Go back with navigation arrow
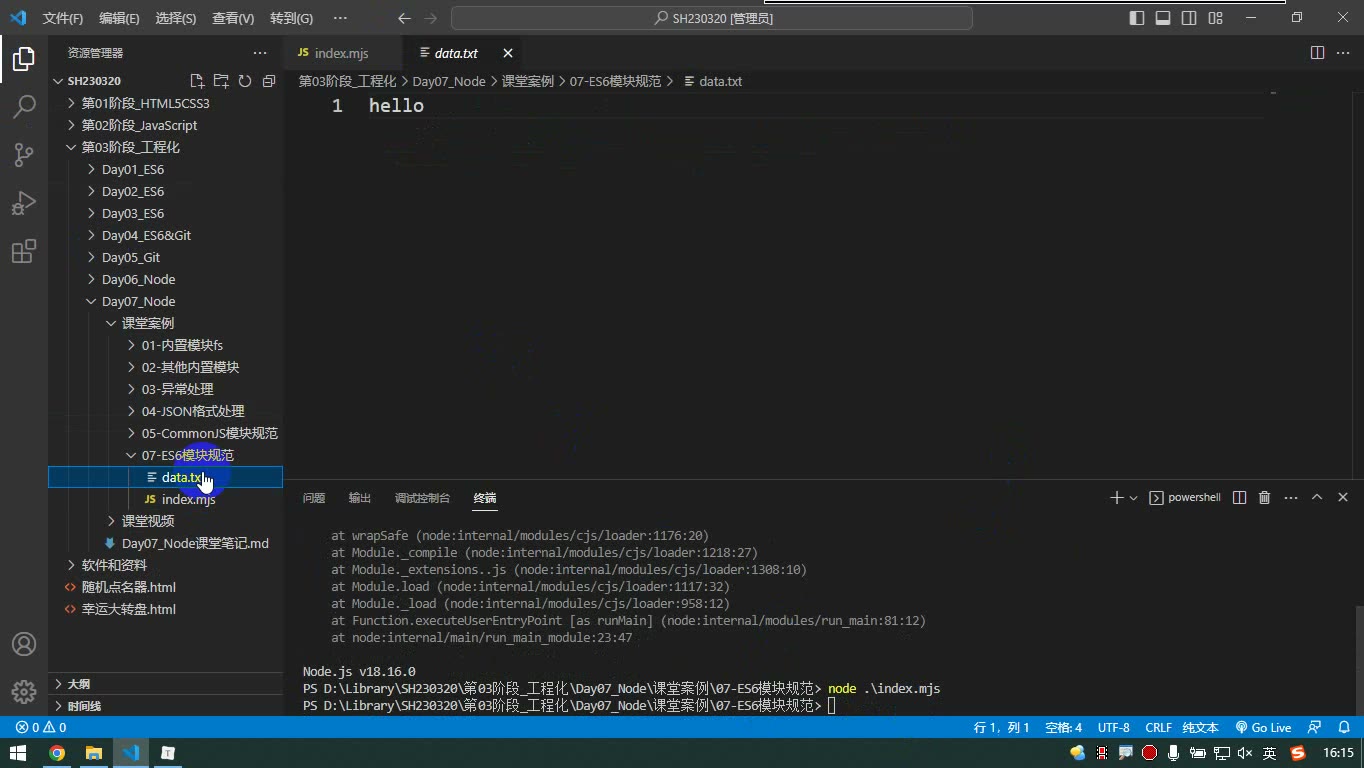Image resolution: width=1364 pixels, height=768 pixels. pyautogui.click(x=404, y=18)
